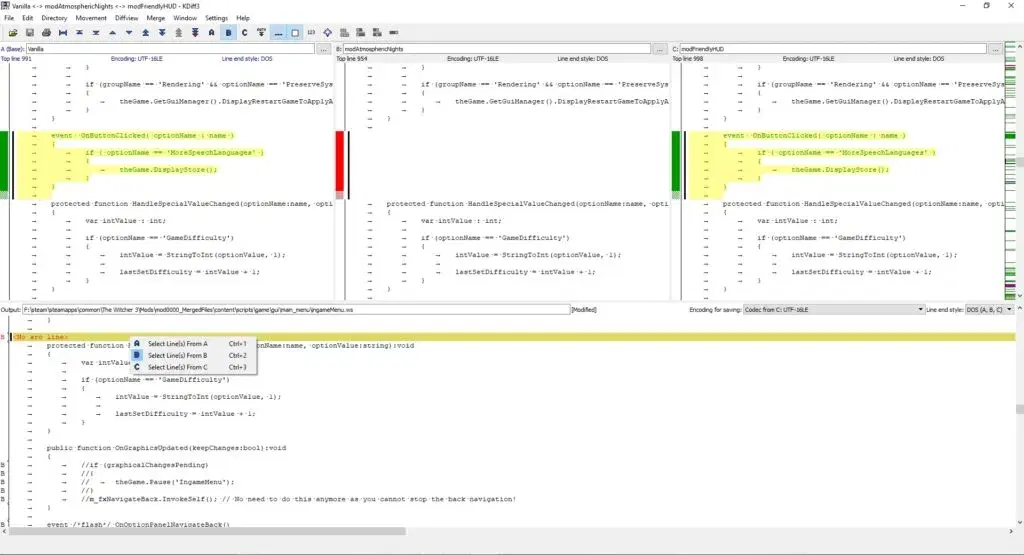Open the Movement menu
Image resolution: width=1024 pixels, height=555 pixels.
(91, 18)
